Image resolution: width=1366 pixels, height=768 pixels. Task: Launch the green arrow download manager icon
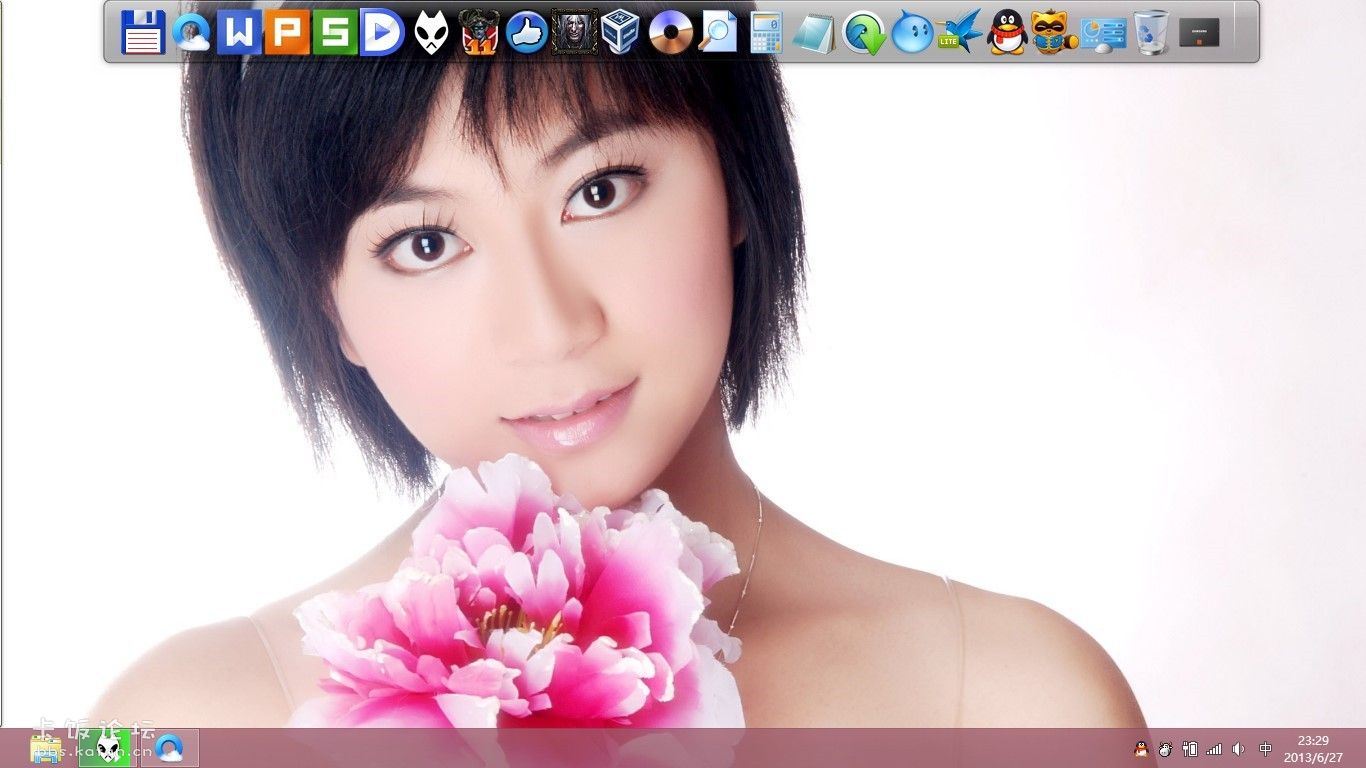tap(863, 32)
